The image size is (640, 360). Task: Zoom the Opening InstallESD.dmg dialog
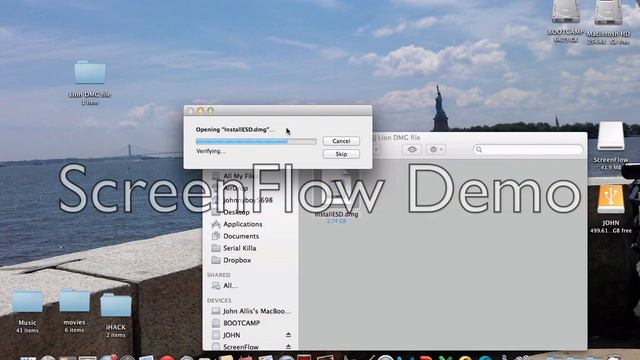[211, 110]
